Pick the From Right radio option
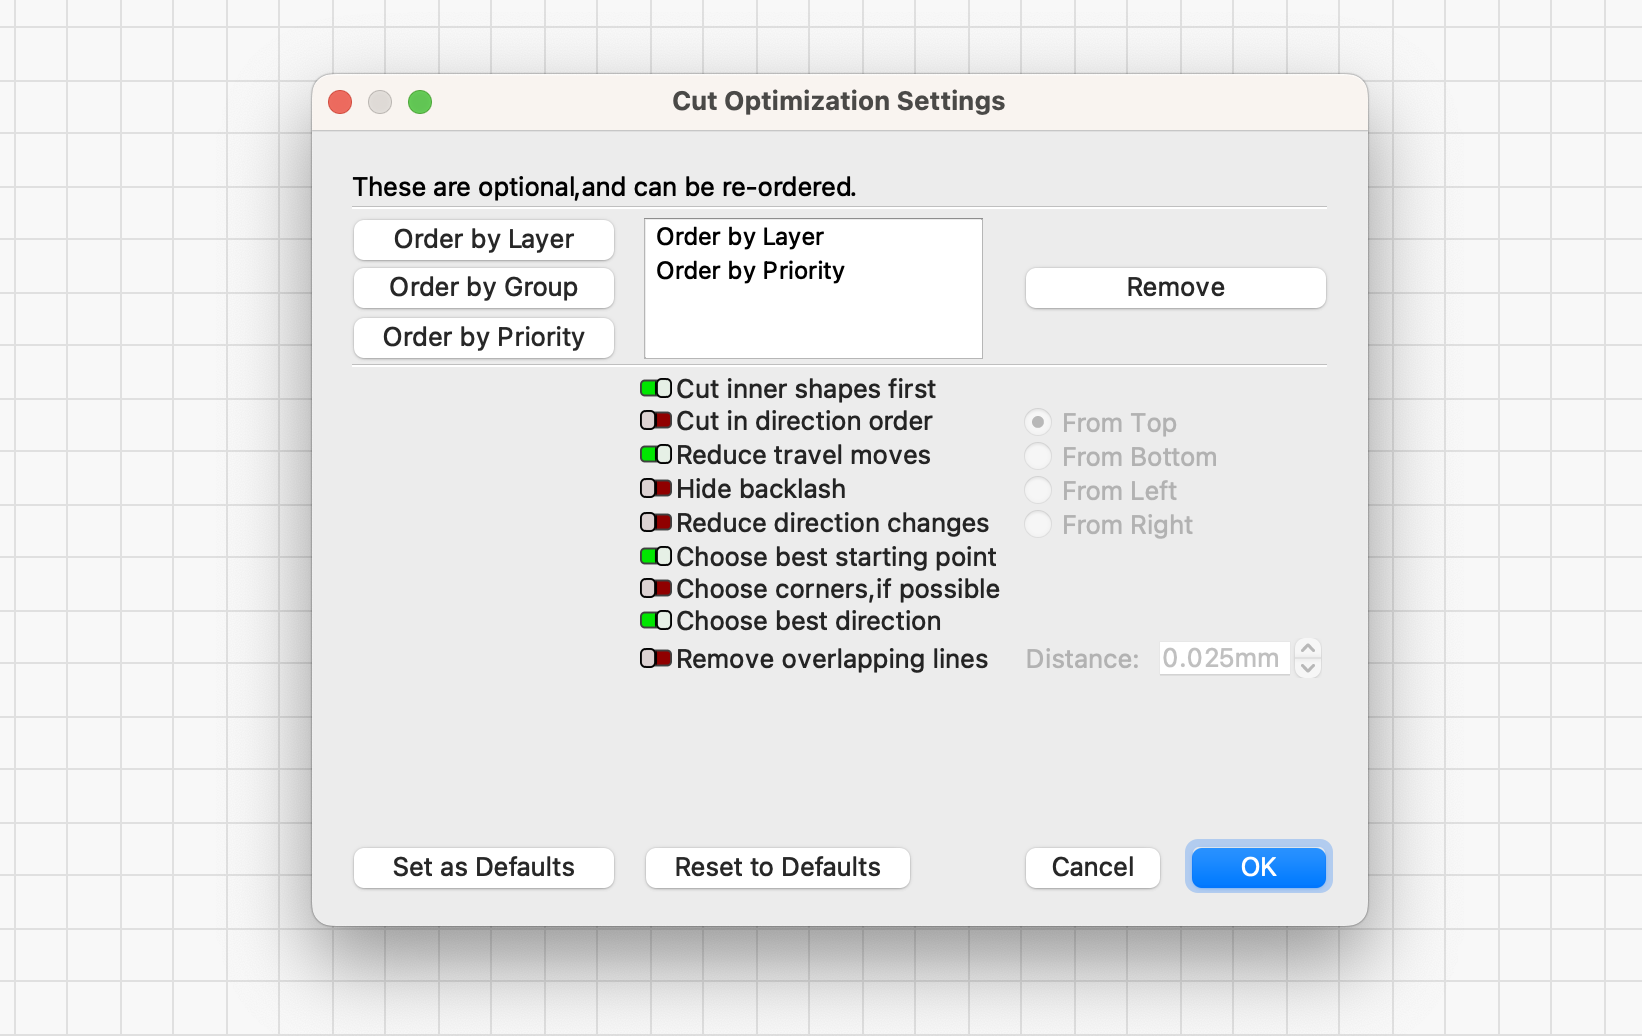1642x1036 pixels. click(x=1038, y=525)
